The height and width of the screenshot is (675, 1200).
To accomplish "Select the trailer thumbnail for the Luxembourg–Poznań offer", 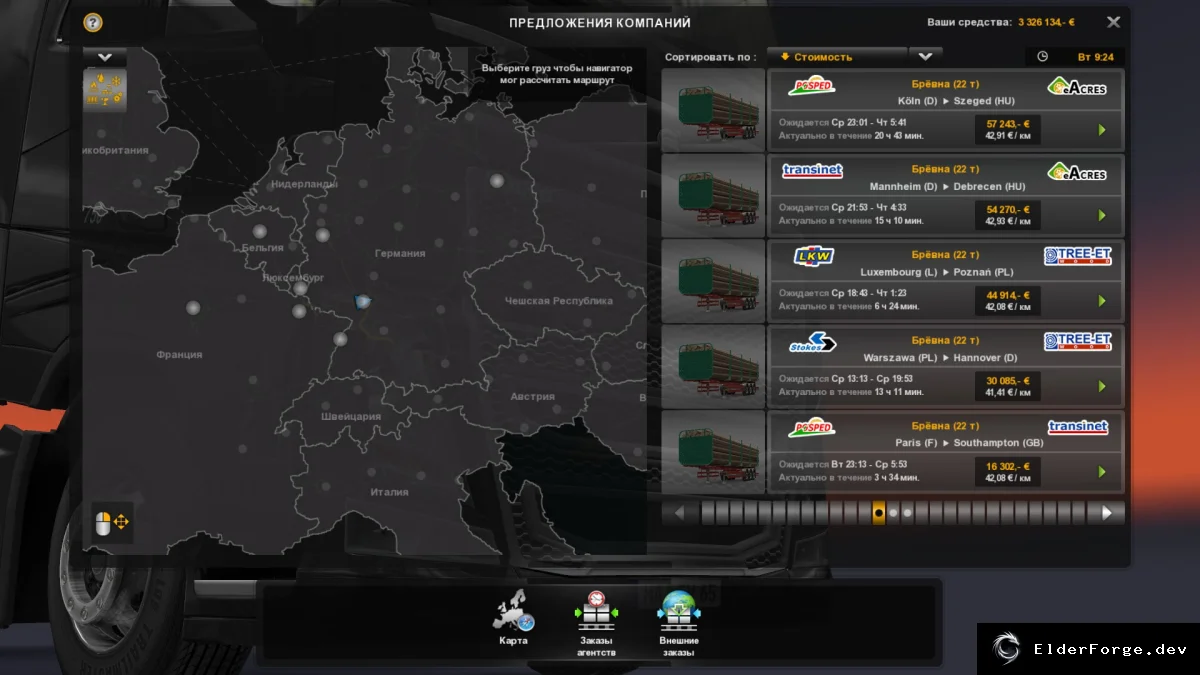I will point(713,281).
